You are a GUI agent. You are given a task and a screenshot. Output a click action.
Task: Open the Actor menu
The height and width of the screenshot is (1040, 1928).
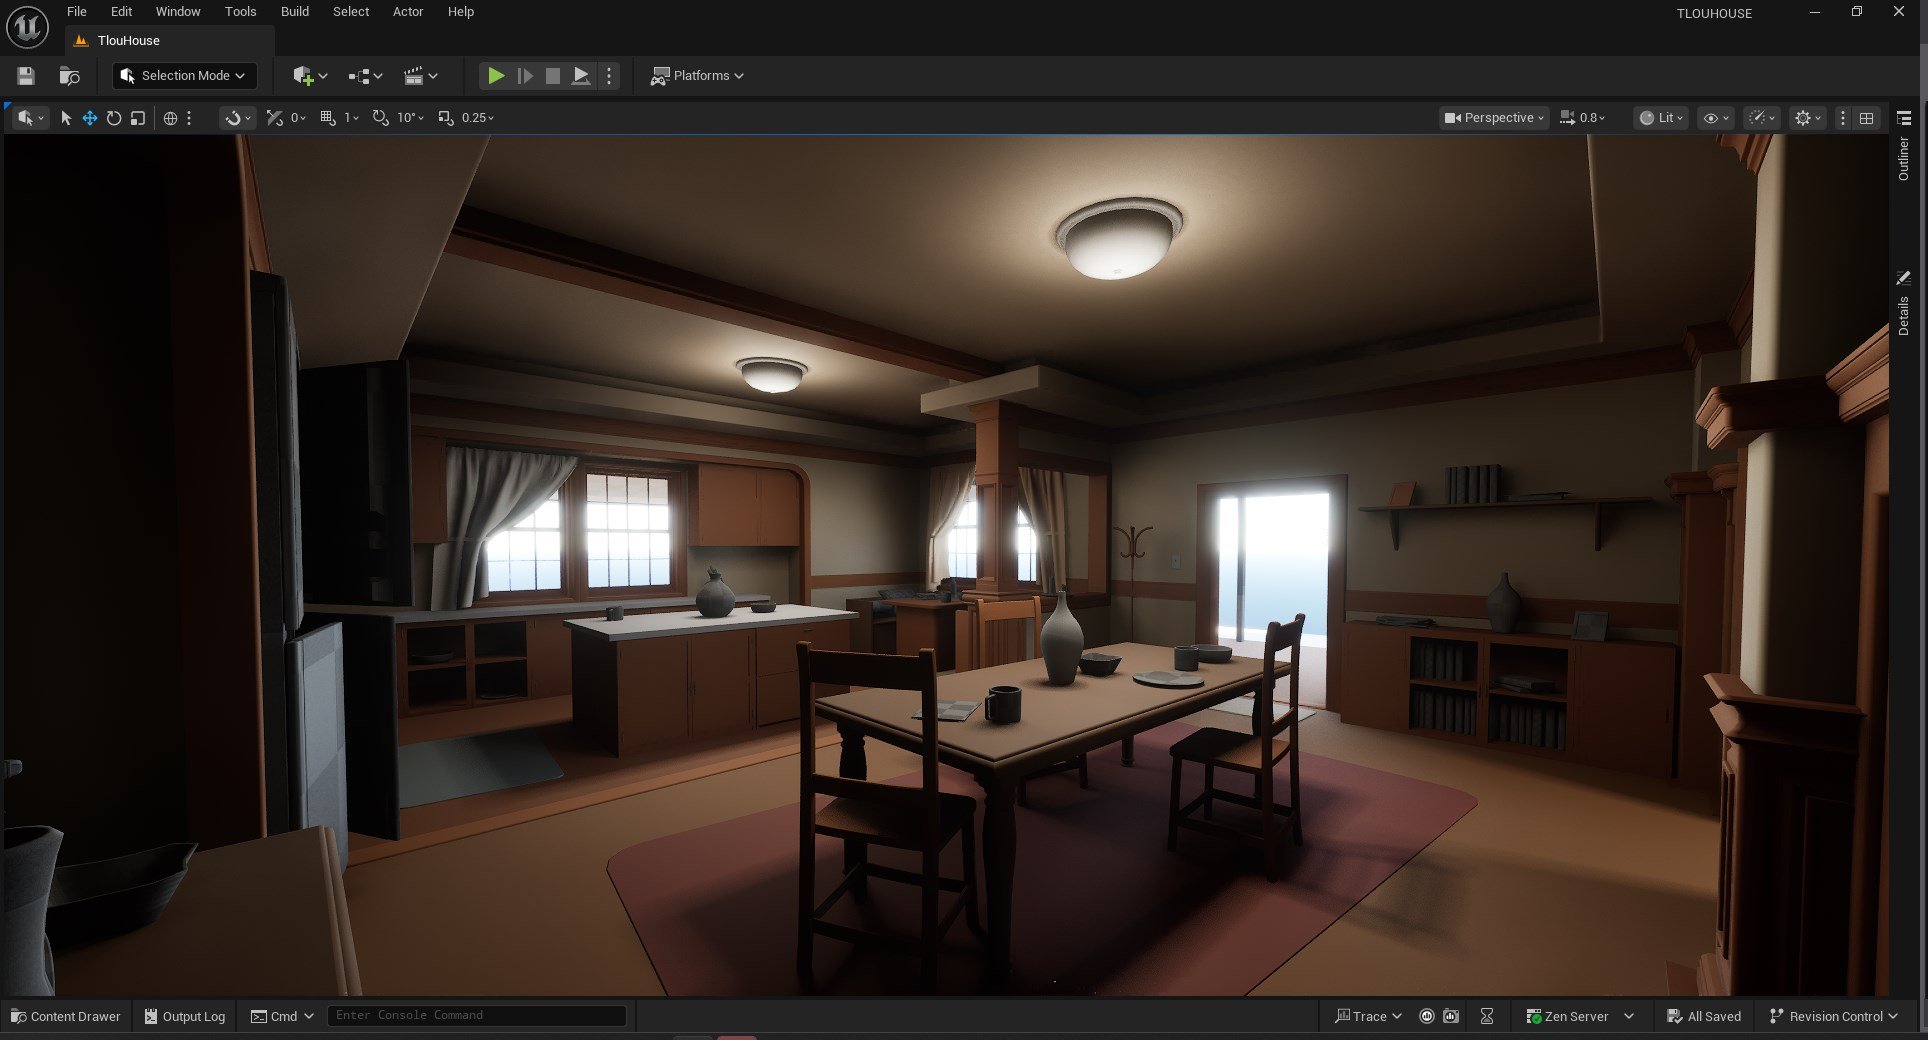click(408, 12)
